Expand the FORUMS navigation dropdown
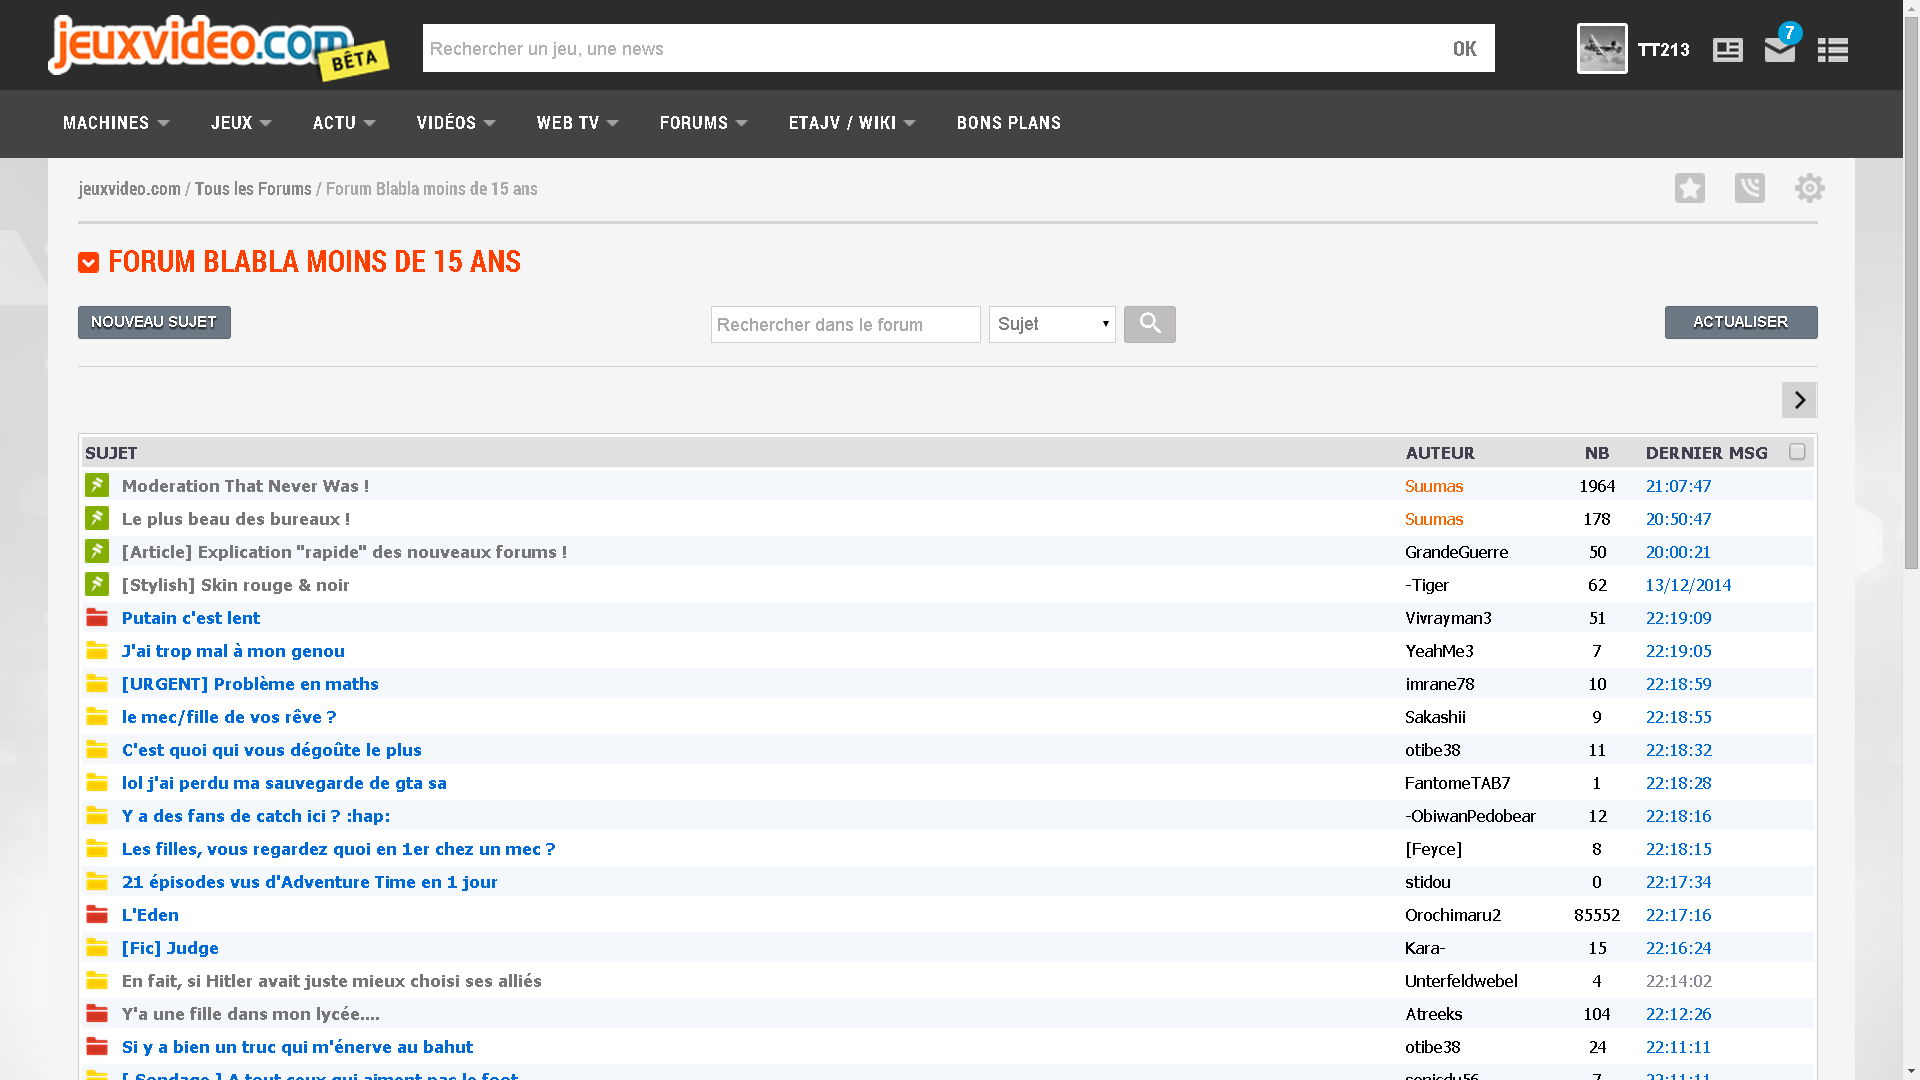Image resolution: width=1920 pixels, height=1080 pixels. [703, 123]
